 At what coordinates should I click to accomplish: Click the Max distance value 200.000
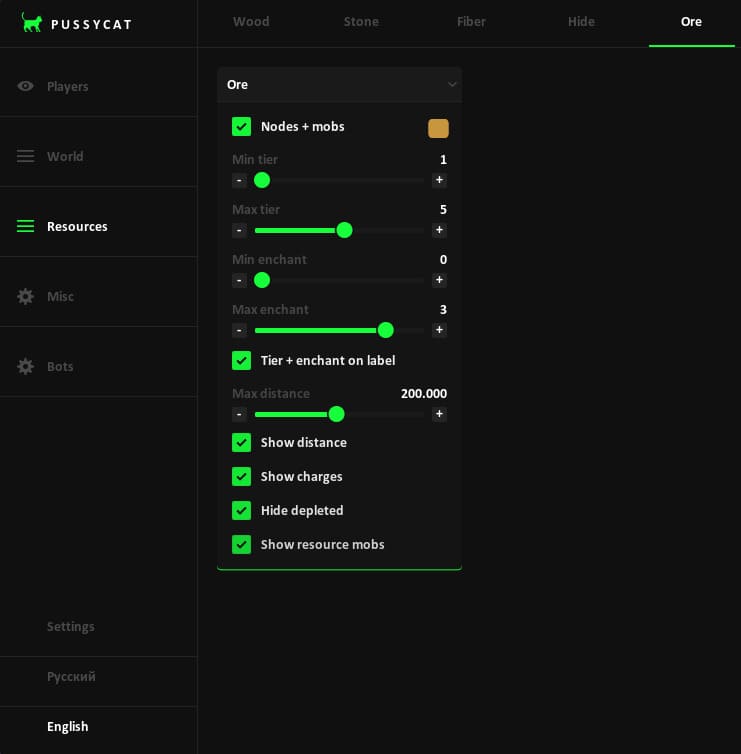coord(424,394)
